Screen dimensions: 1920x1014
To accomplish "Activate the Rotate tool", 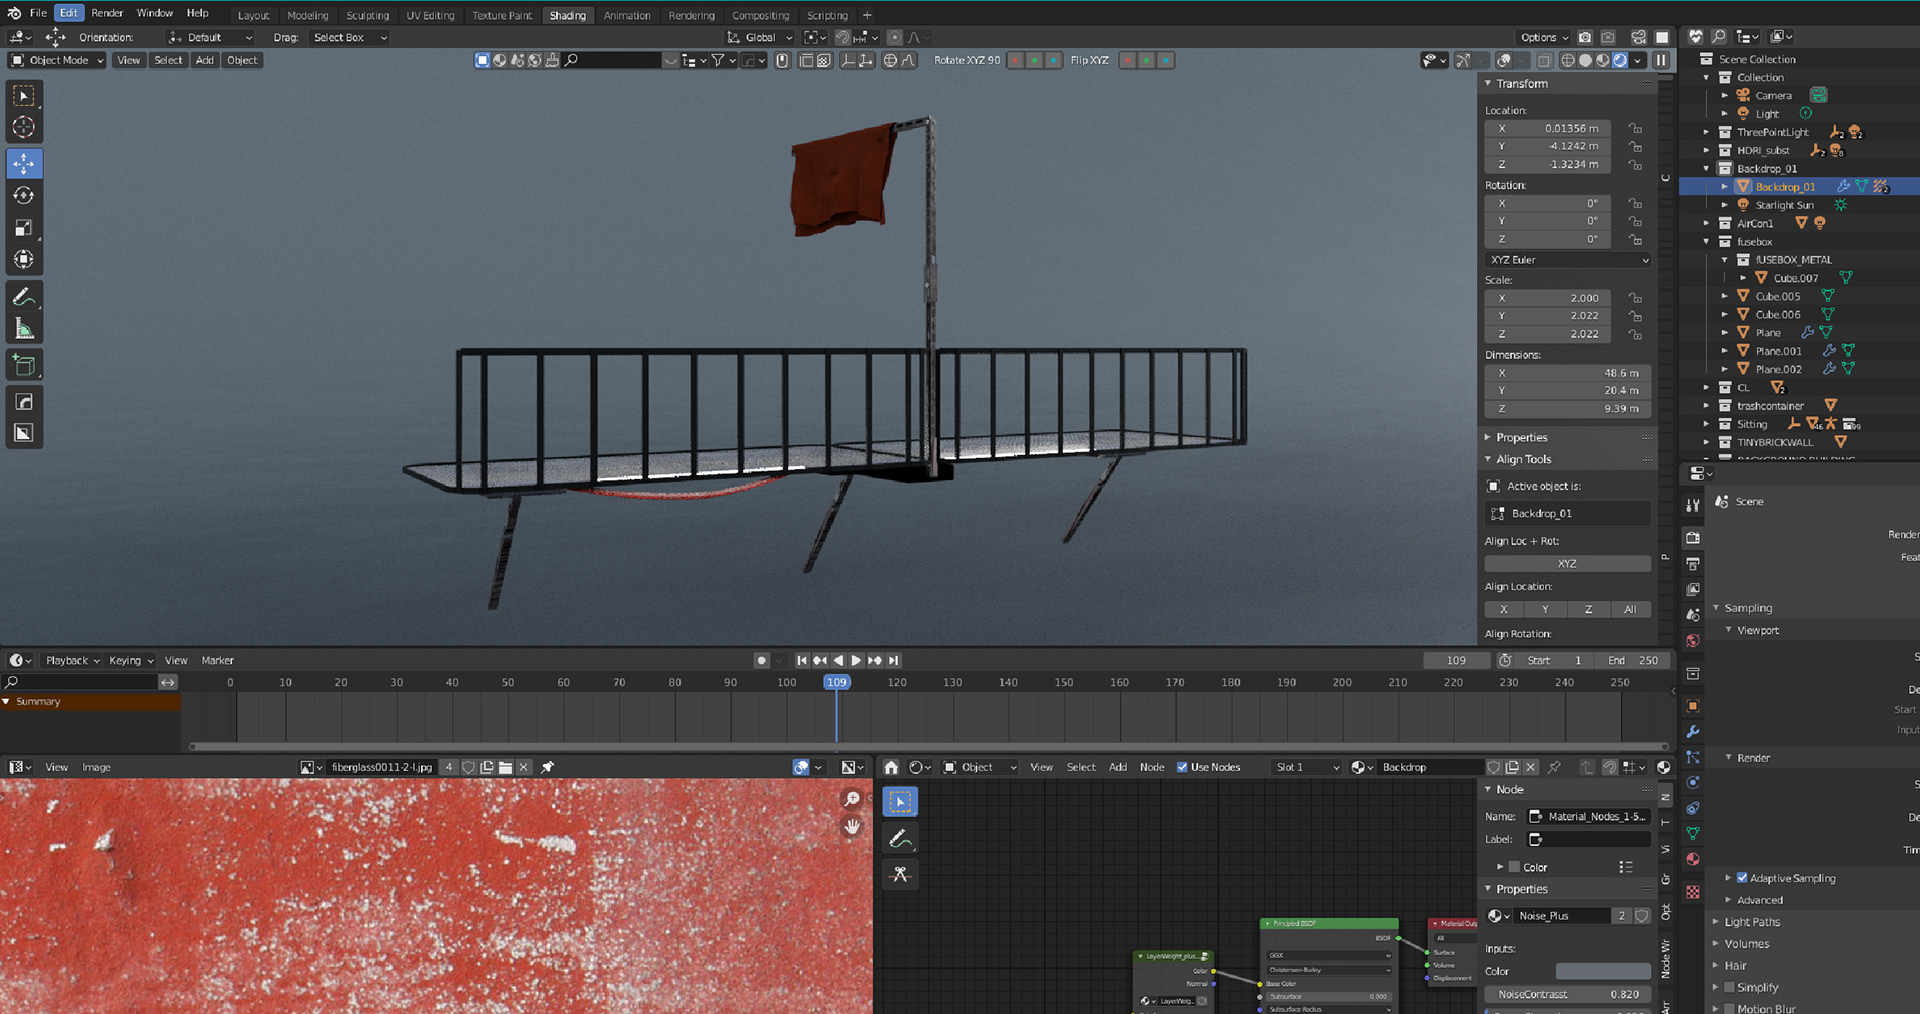I will tap(24, 196).
